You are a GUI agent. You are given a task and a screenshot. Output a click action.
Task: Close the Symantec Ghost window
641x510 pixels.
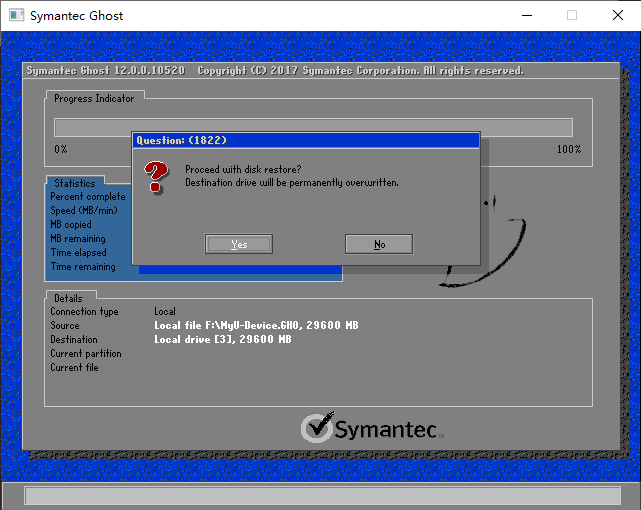[x=618, y=16]
